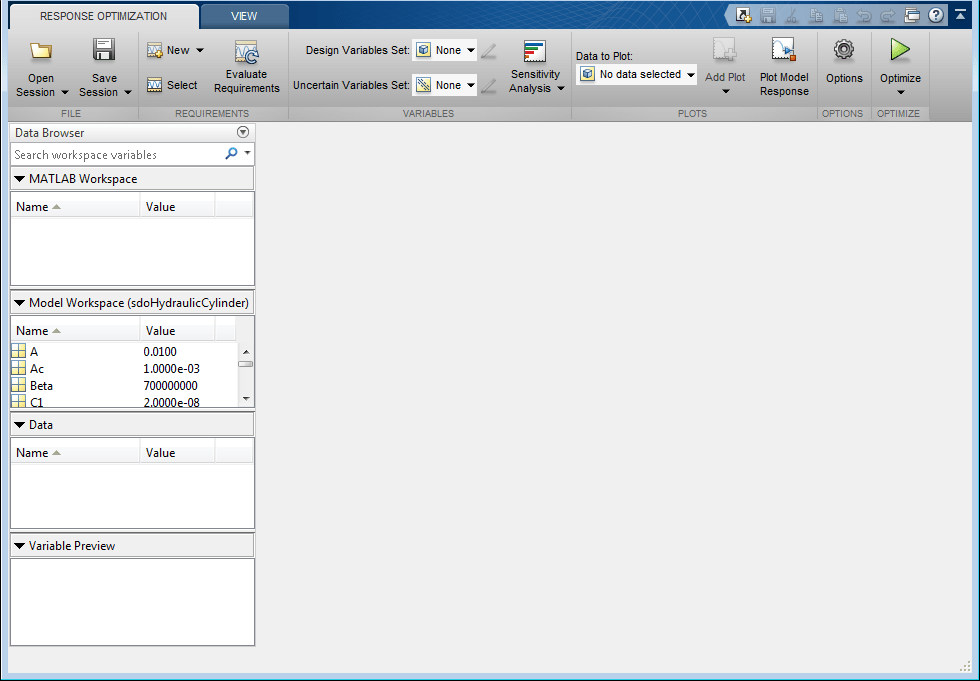Open the search options arrow beside the magnifier
The height and width of the screenshot is (681, 980).
point(248,152)
